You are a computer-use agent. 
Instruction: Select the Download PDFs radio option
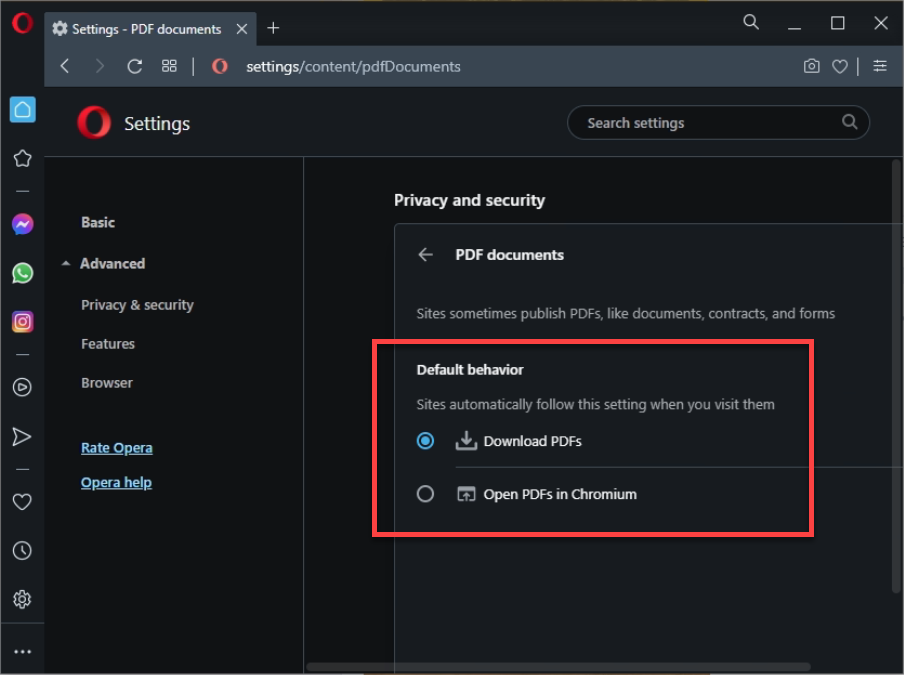pos(426,441)
